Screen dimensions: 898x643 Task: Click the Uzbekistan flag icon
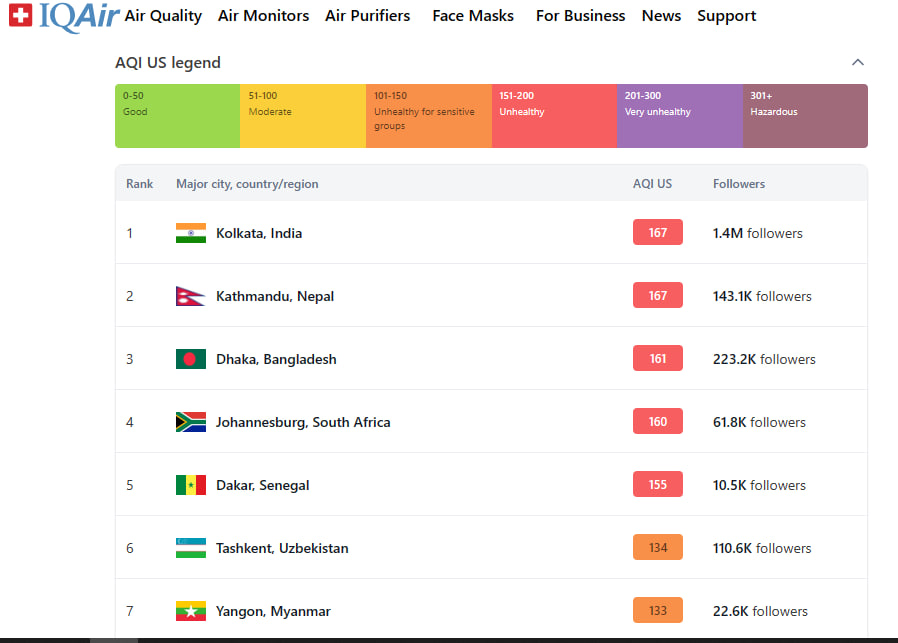tap(190, 548)
